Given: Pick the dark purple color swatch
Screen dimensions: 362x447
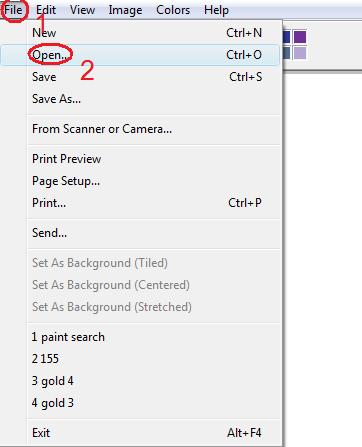Looking at the screenshot, I should click(x=300, y=37).
